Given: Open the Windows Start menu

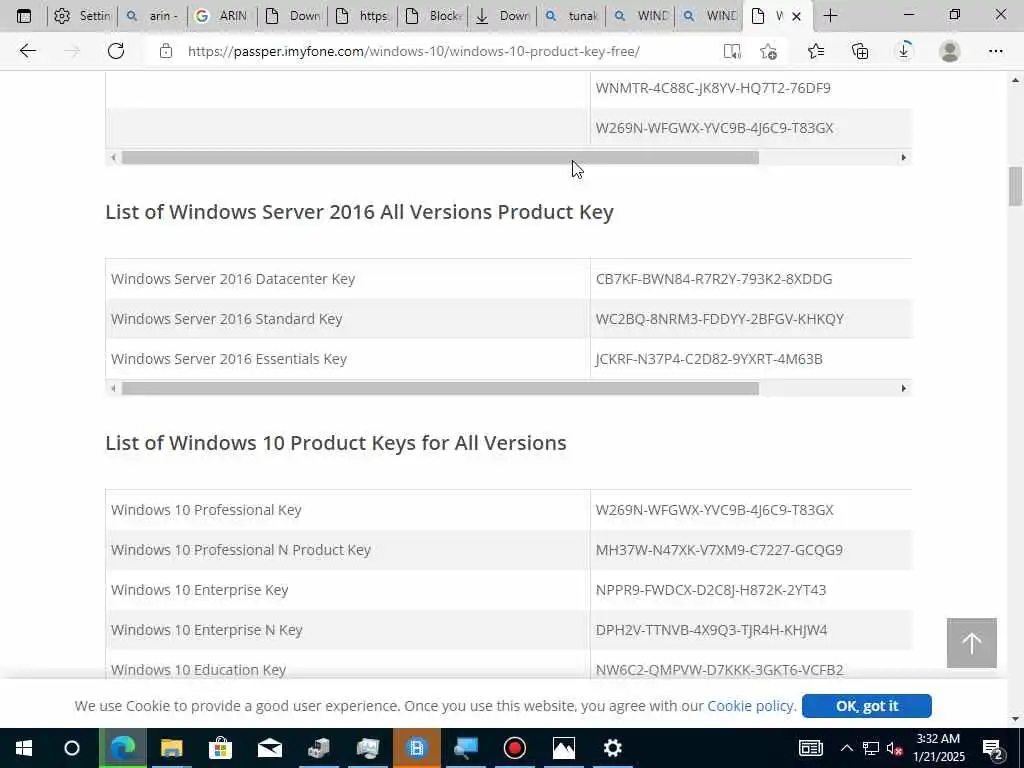Looking at the screenshot, I should 24,748.
